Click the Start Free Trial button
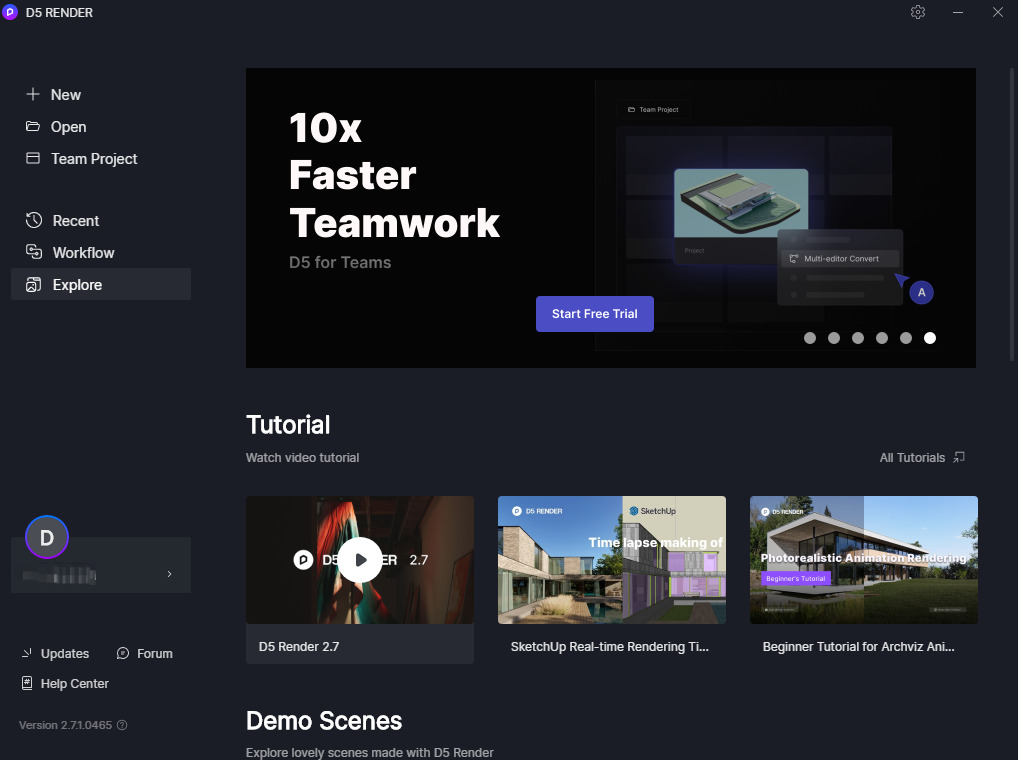 tap(594, 313)
